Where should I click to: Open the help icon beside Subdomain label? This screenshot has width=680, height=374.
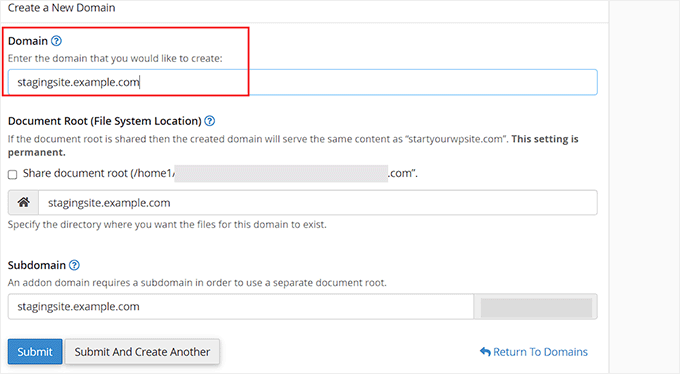pyautogui.click(x=75, y=265)
